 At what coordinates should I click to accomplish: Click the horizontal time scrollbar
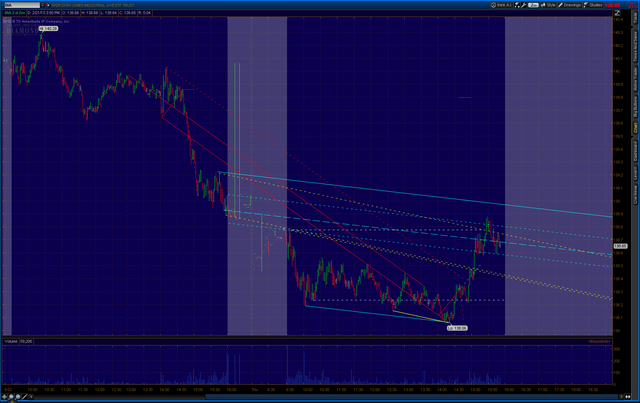tap(412, 396)
